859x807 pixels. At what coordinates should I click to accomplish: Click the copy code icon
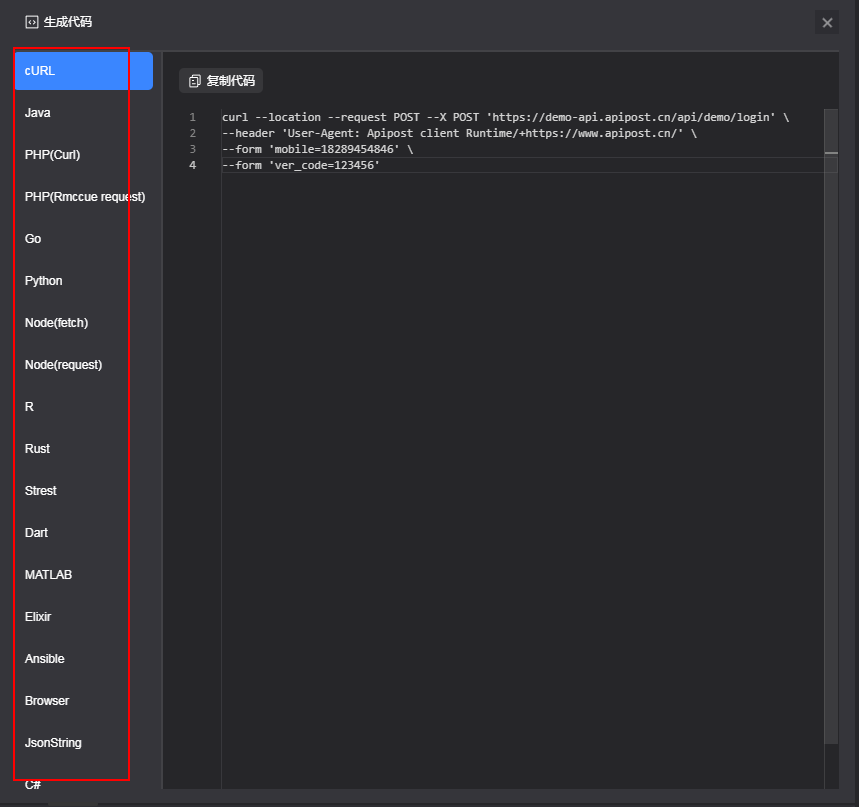pyautogui.click(x=195, y=81)
